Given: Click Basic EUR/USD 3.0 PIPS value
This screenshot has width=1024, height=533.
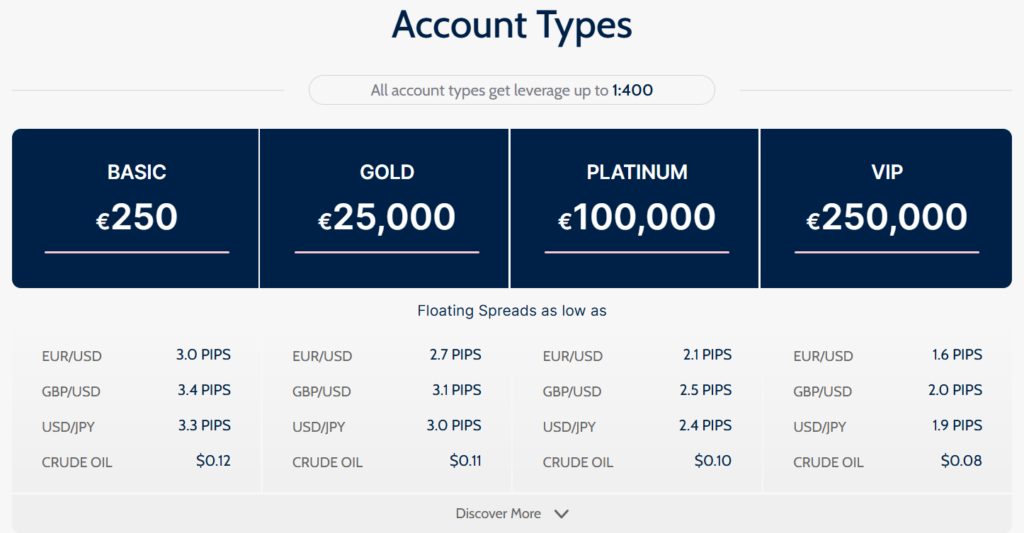Looking at the screenshot, I should coord(202,355).
